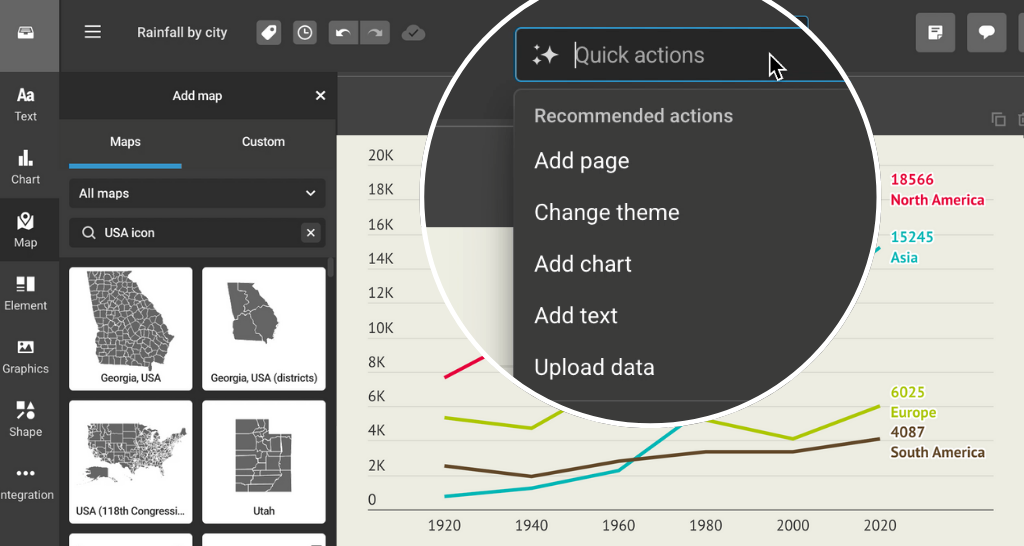Select Change theme in recommended actions
The height and width of the screenshot is (546, 1024).
click(x=606, y=212)
